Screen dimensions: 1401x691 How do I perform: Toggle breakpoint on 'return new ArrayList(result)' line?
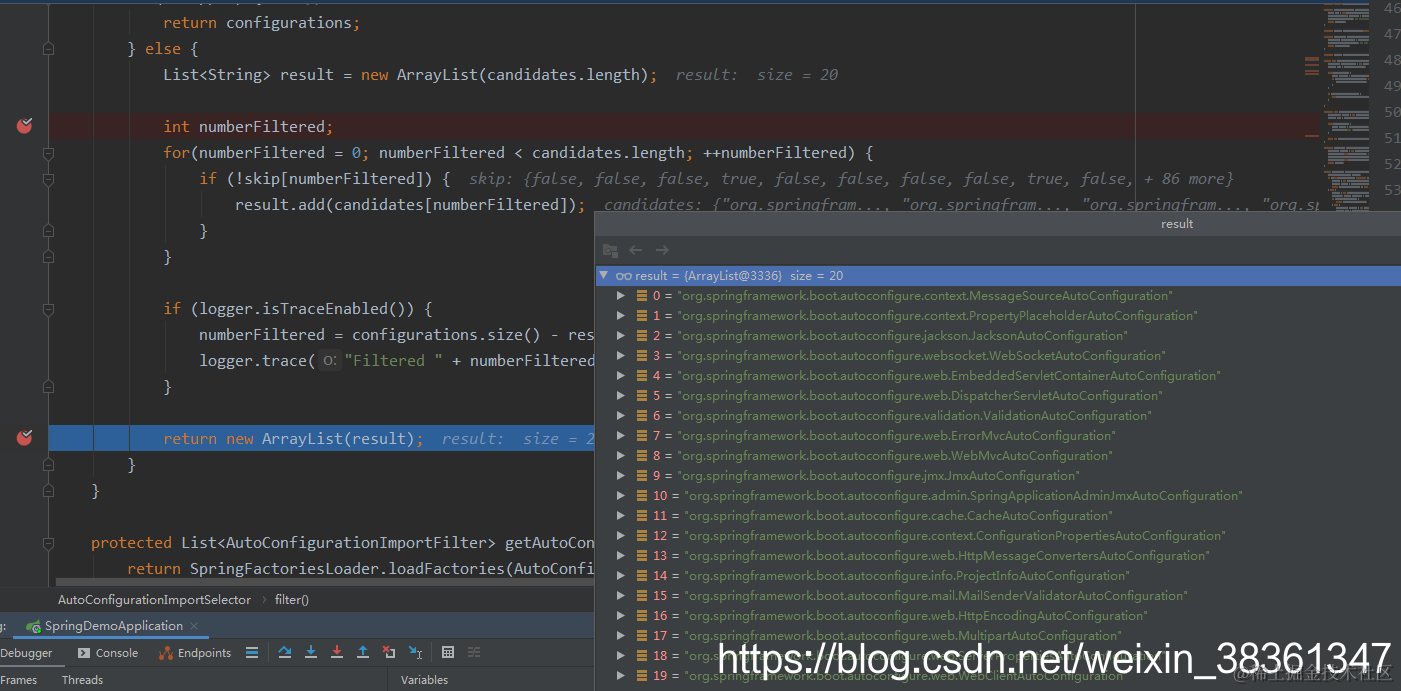point(25,438)
